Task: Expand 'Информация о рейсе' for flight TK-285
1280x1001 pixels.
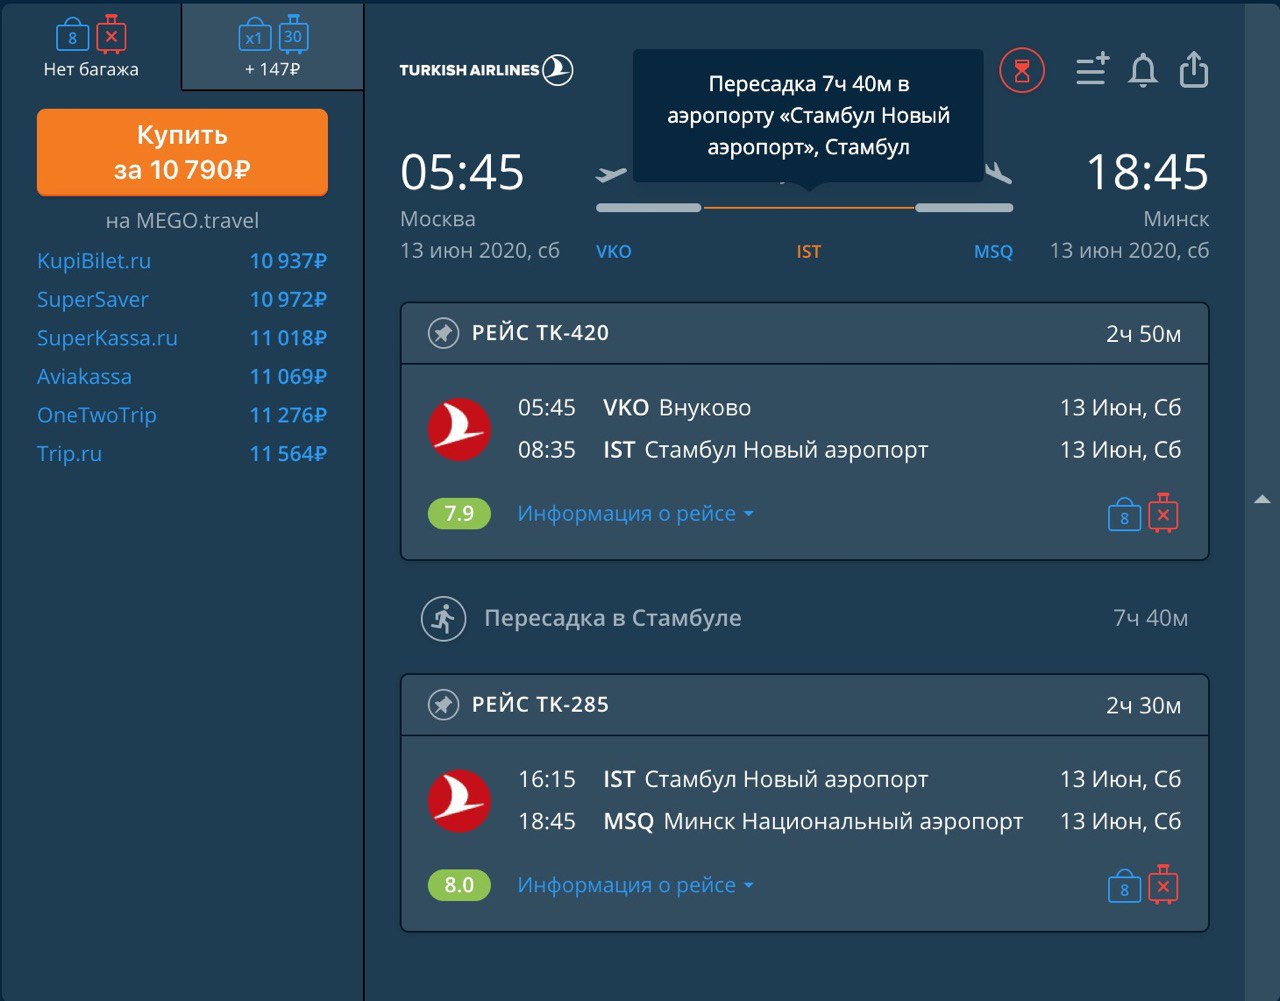Action: click(x=636, y=885)
